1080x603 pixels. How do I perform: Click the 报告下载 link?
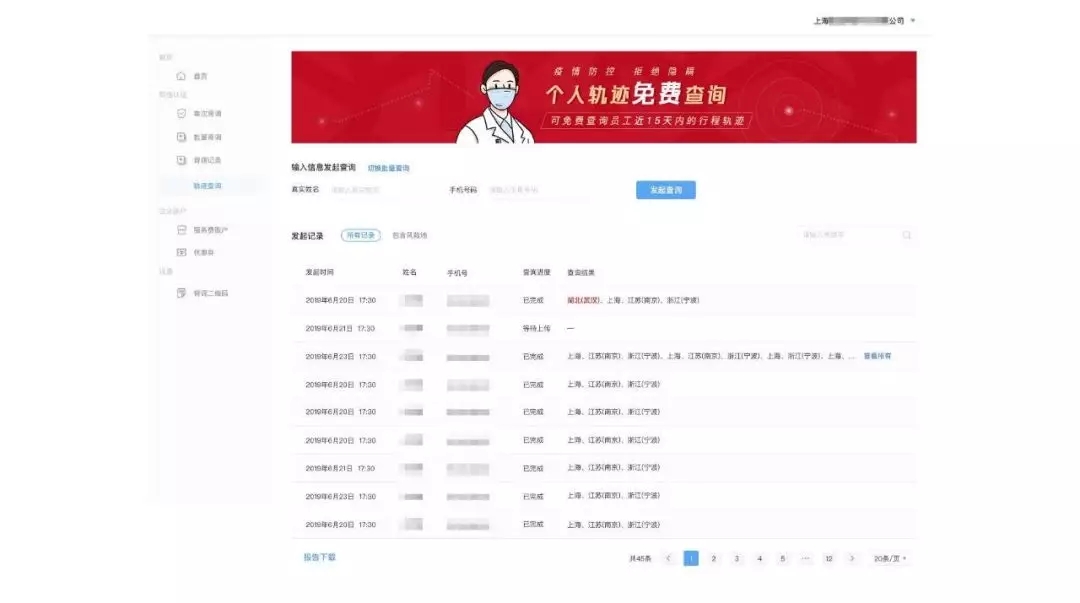click(x=320, y=557)
